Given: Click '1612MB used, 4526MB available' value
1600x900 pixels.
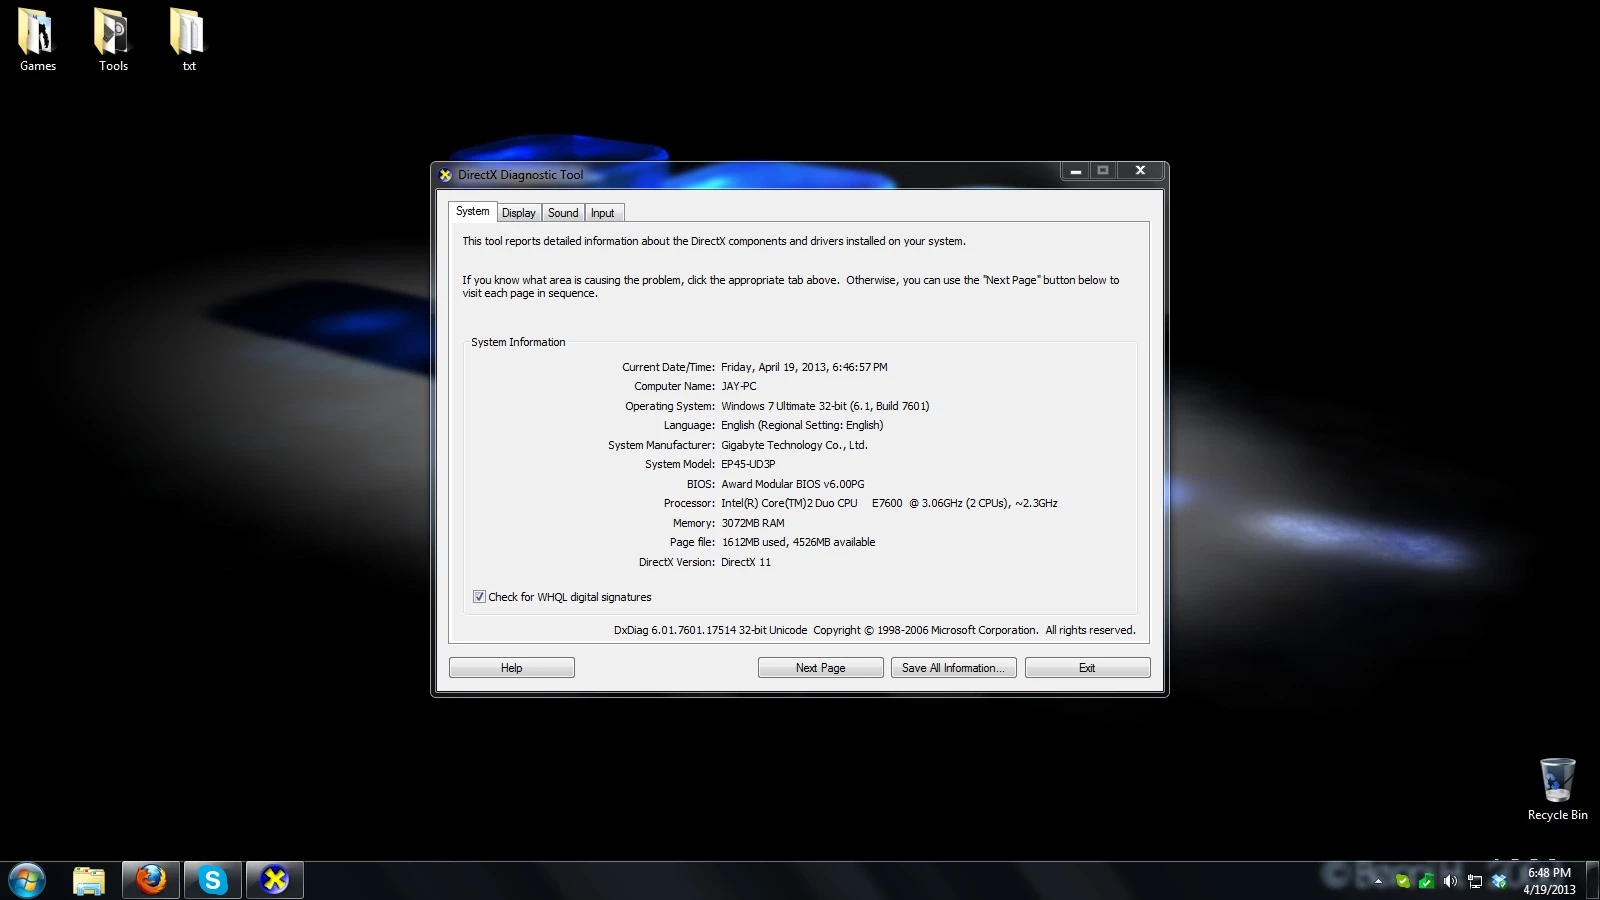Looking at the screenshot, I should 798,542.
